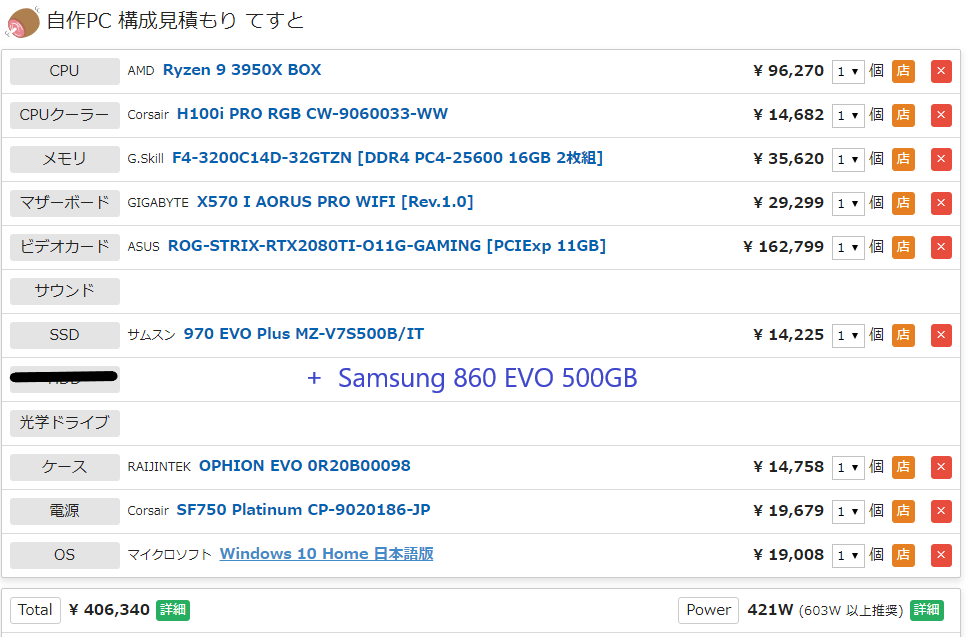Select the CPU category button
The image size is (969, 637).
pyautogui.click(x=65, y=71)
